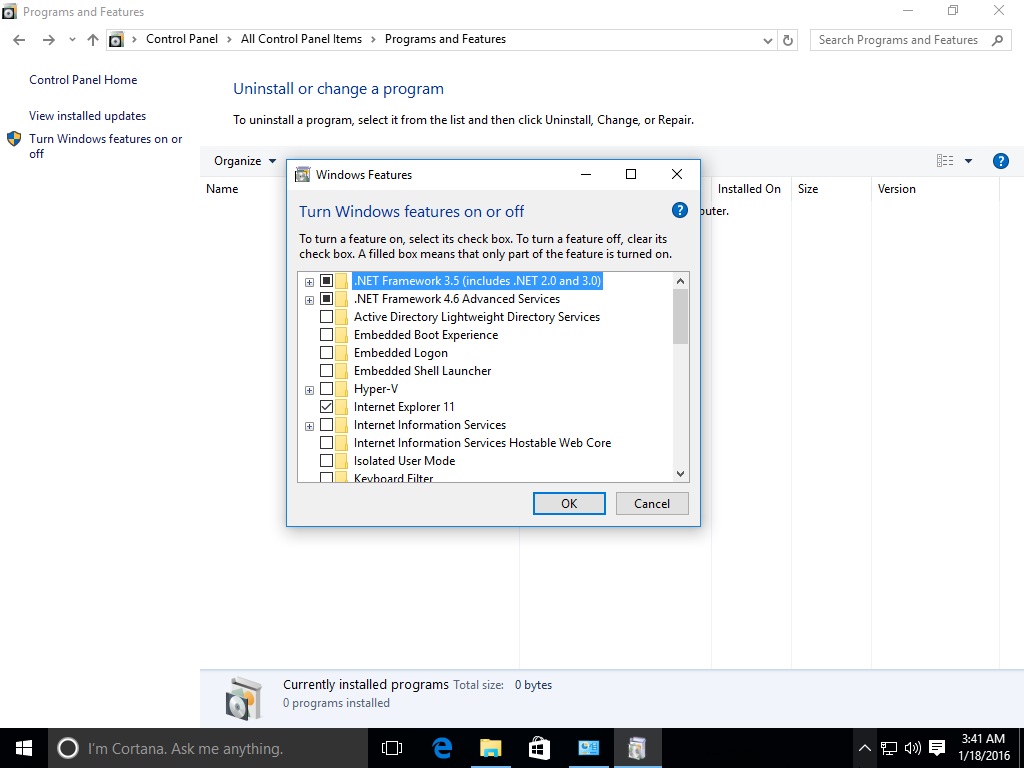Confirm with the OK button

(569, 504)
